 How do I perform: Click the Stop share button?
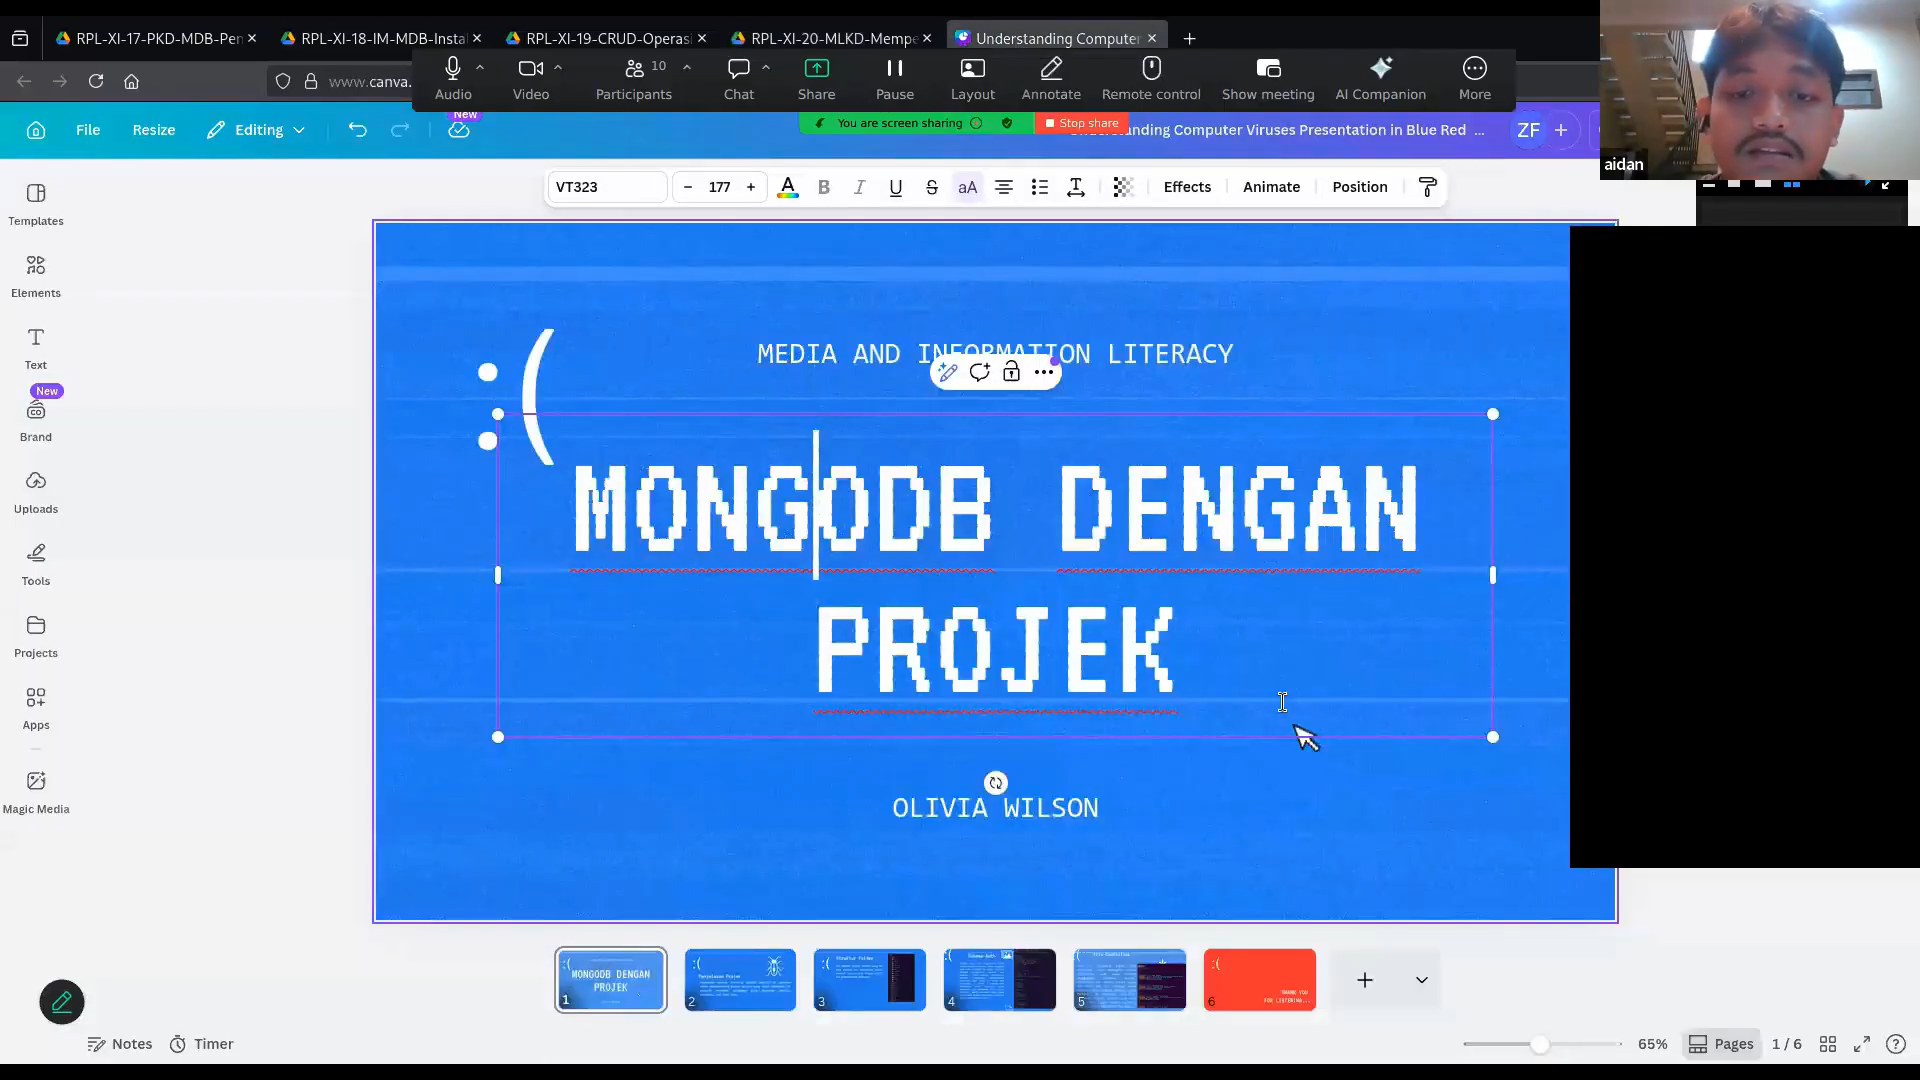tap(1081, 123)
